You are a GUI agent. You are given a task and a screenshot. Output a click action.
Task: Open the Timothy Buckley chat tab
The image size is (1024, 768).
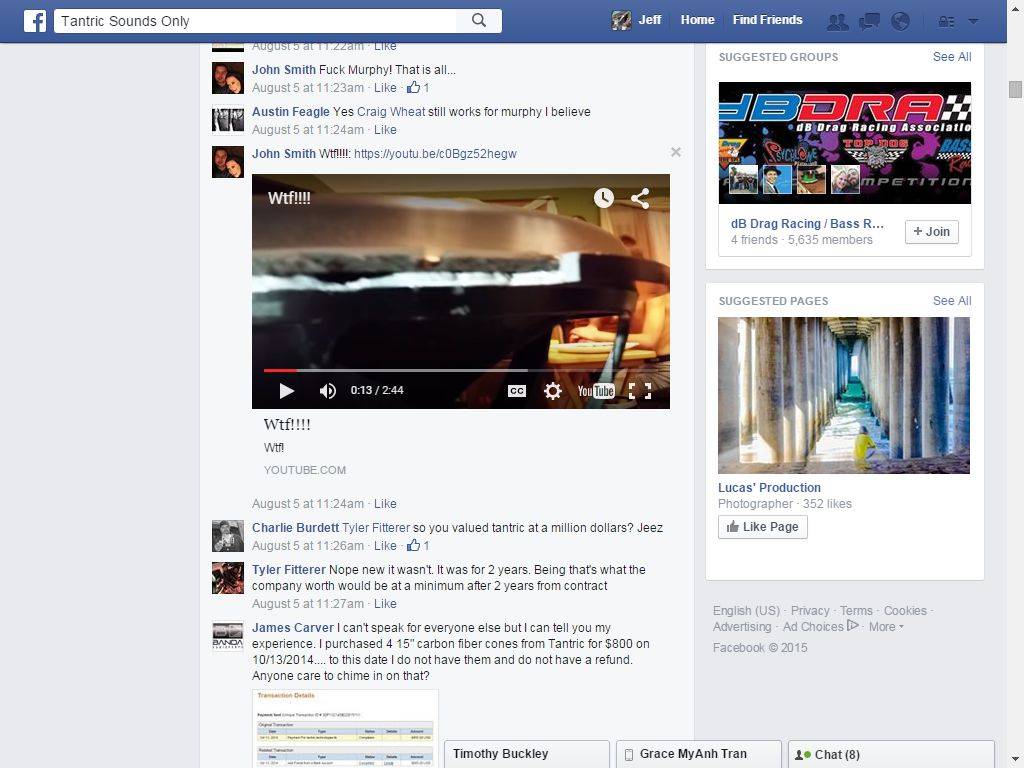[x=527, y=754]
